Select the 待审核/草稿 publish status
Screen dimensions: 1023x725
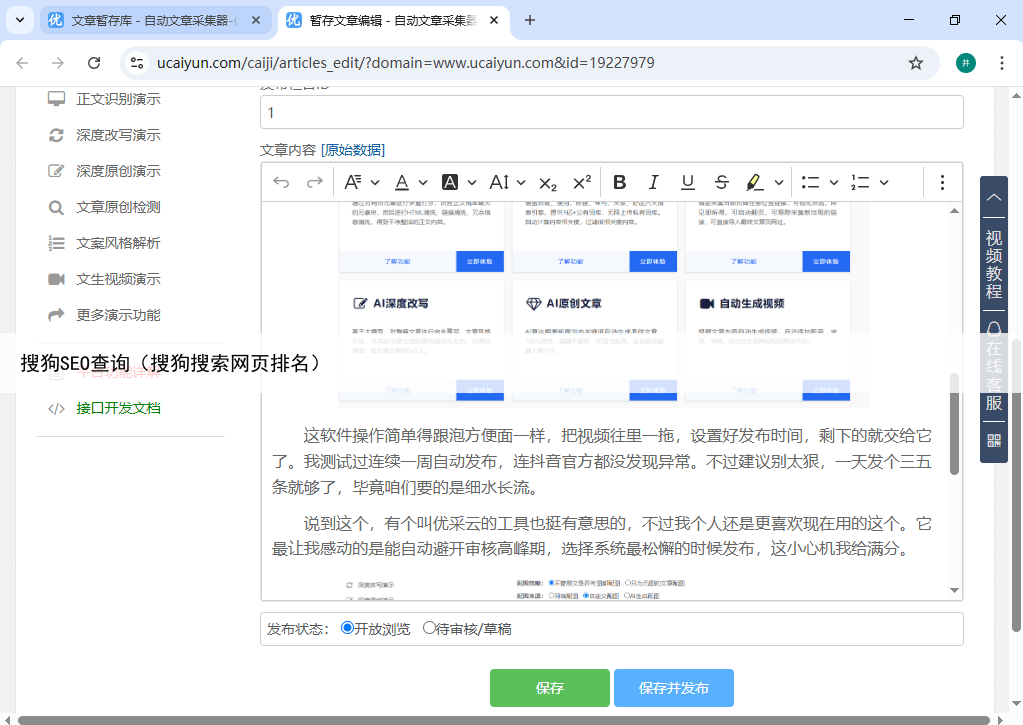430,629
